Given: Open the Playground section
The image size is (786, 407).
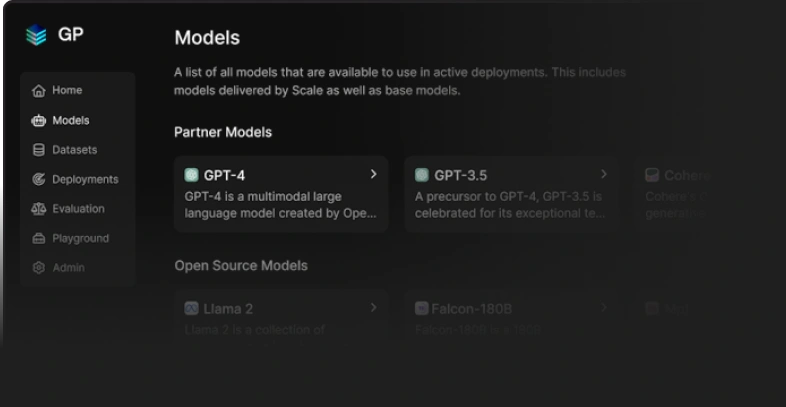Looking at the screenshot, I should point(80,239).
